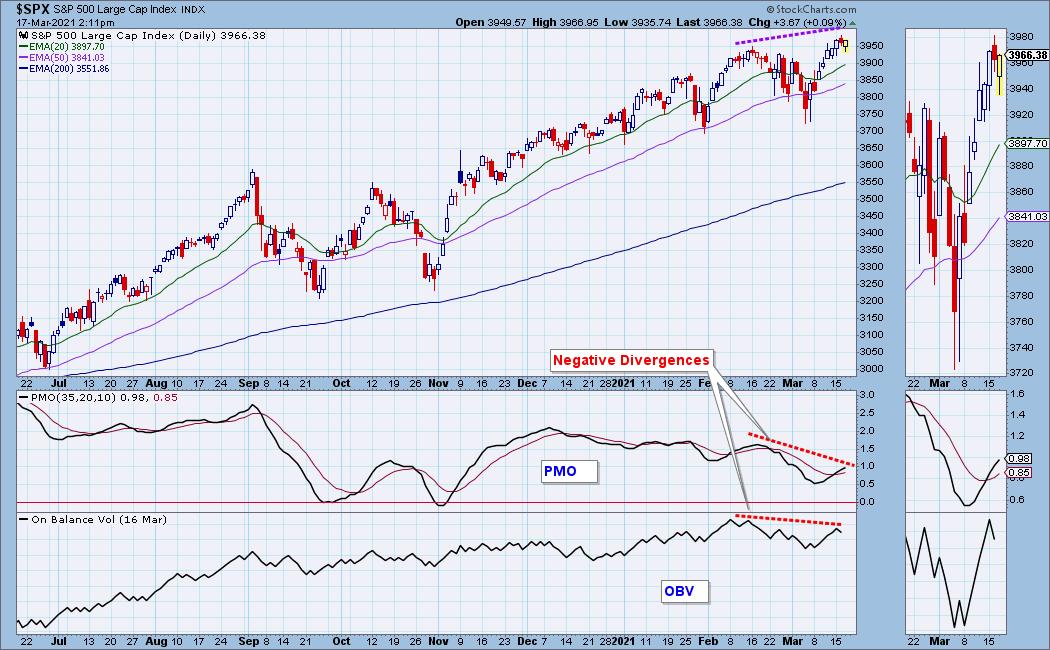Viewport: 1050px width, 650px height.
Task: Click the Low 3935.74 value
Action: click(637, 23)
